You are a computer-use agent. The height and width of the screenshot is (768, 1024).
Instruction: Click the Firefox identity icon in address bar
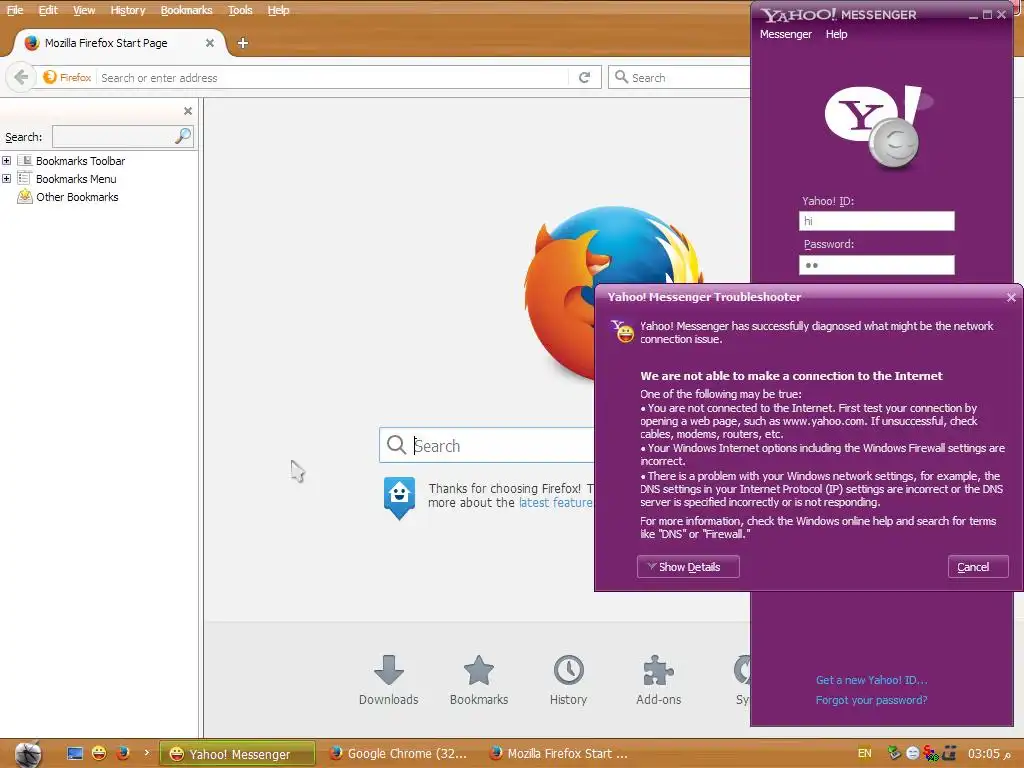[x=67, y=77]
